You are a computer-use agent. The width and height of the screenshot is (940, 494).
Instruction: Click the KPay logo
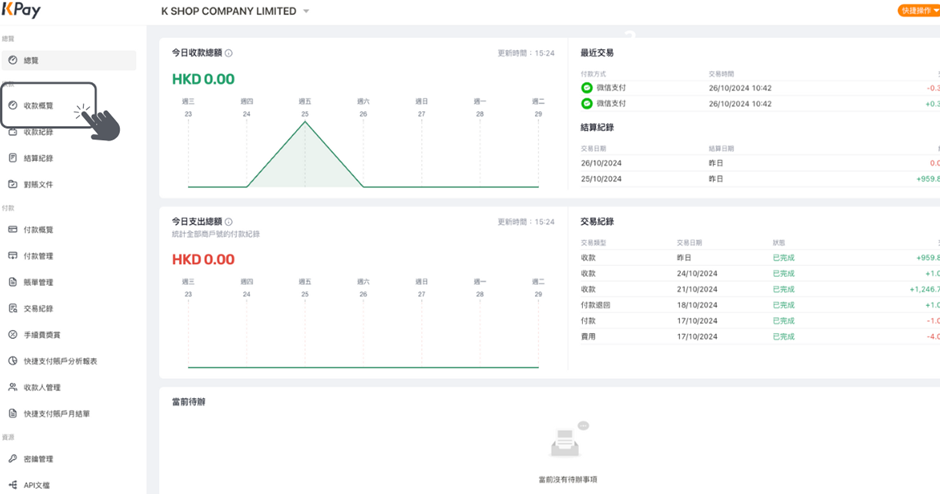[21, 10]
